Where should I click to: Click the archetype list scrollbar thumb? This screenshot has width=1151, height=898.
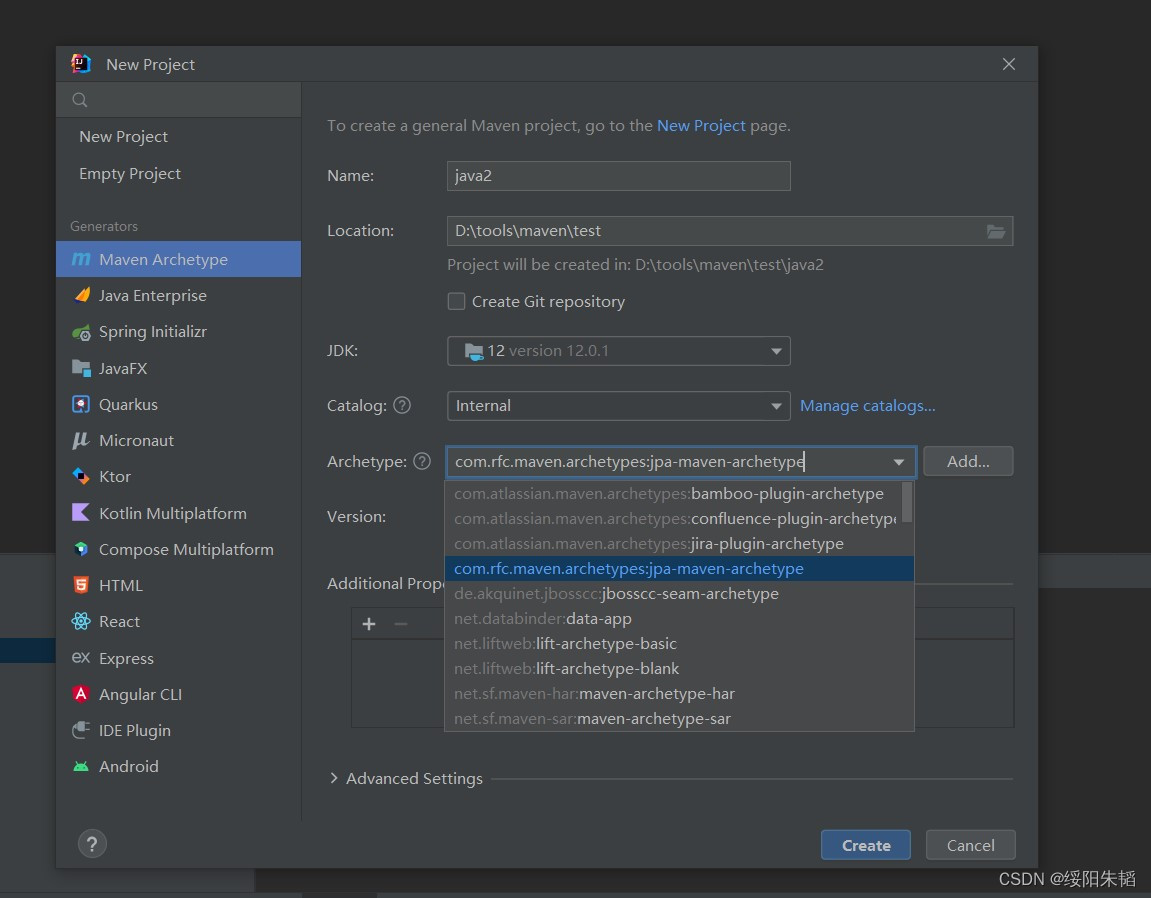907,502
